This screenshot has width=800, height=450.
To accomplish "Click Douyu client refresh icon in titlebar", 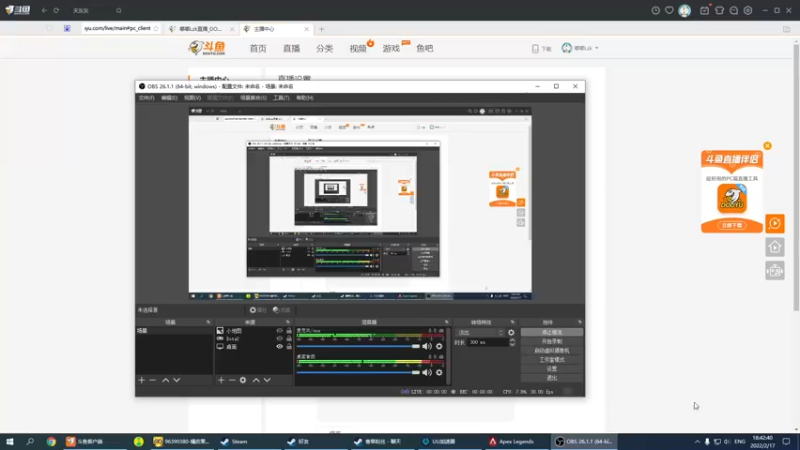I will pyautogui.click(x=56, y=10).
